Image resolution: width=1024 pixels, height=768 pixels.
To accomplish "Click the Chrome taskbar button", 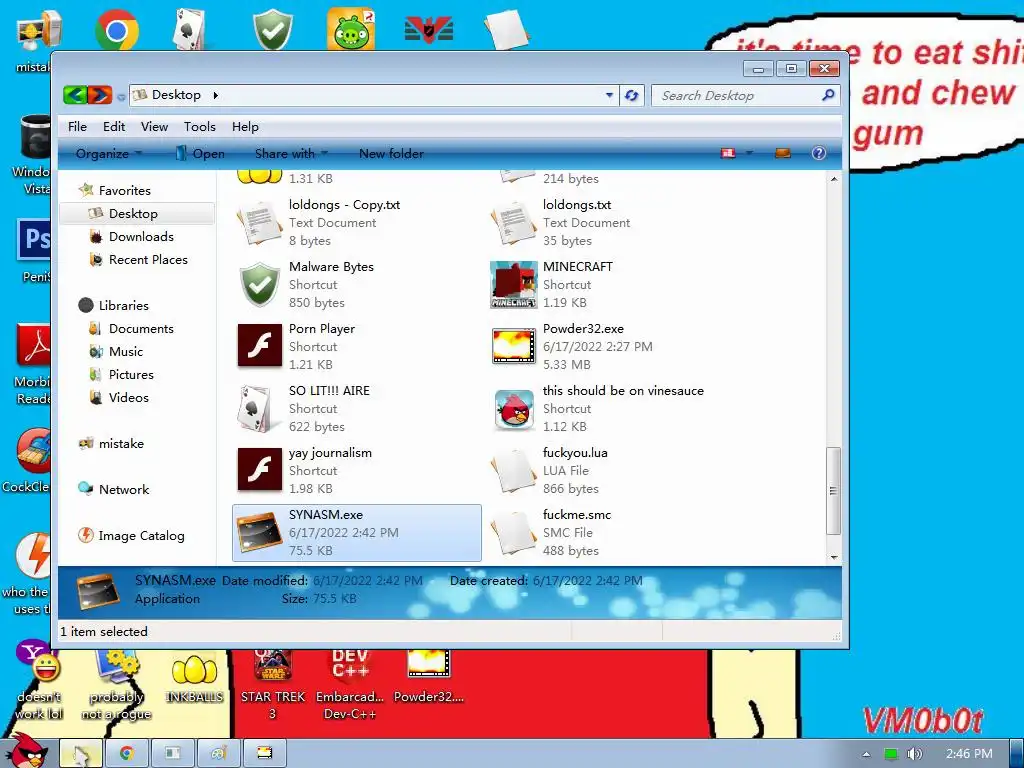I will tap(127, 753).
